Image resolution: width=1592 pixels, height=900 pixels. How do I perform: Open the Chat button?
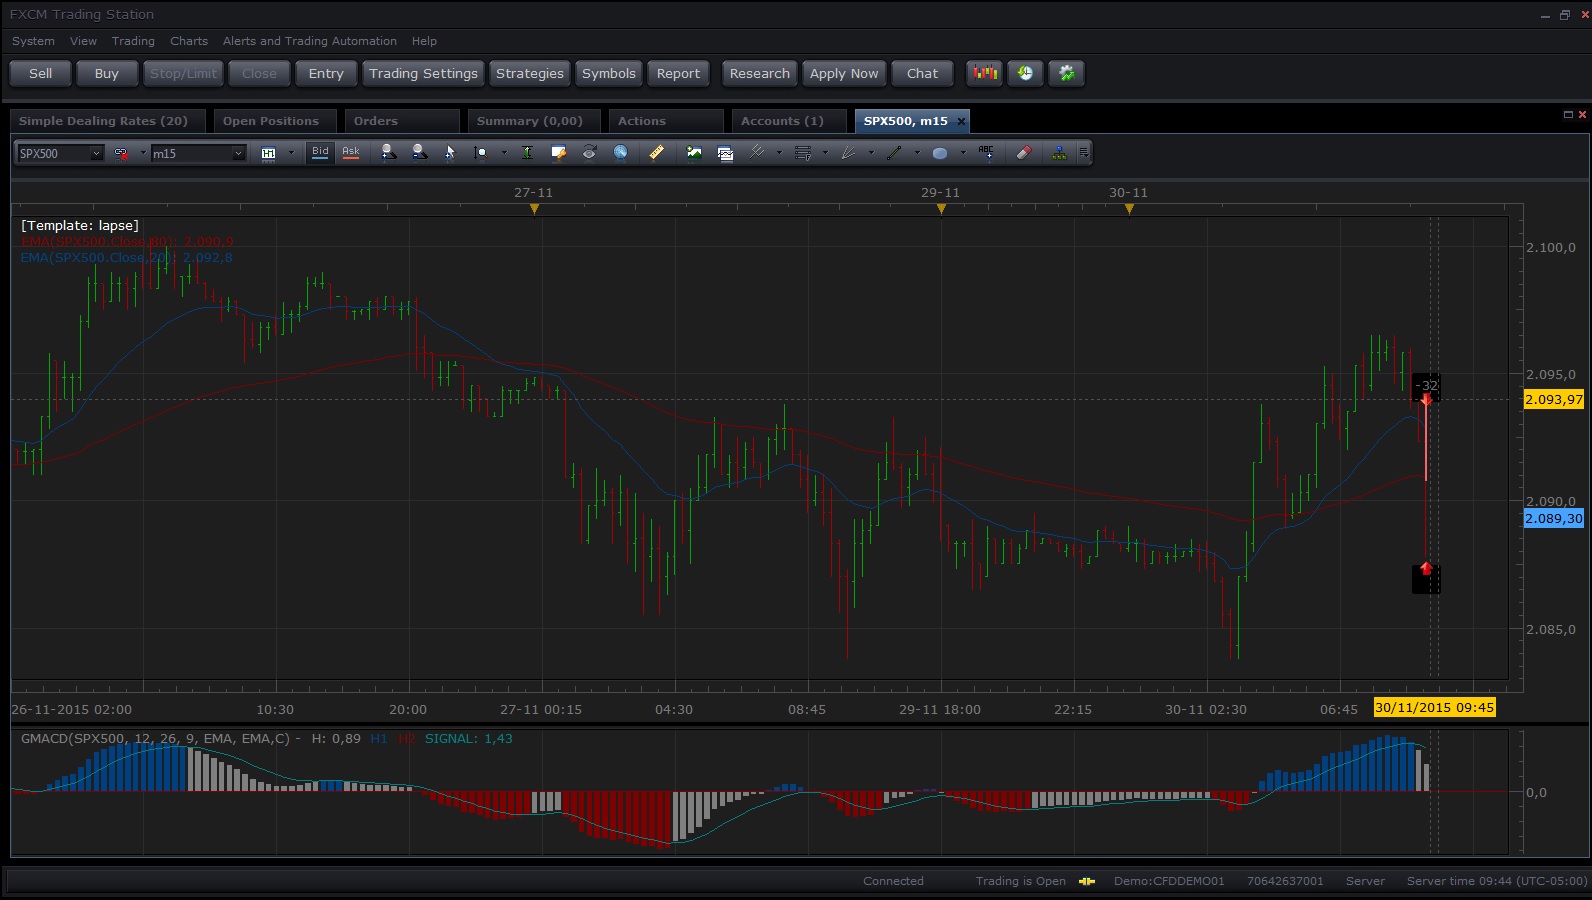tap(922, 73)
